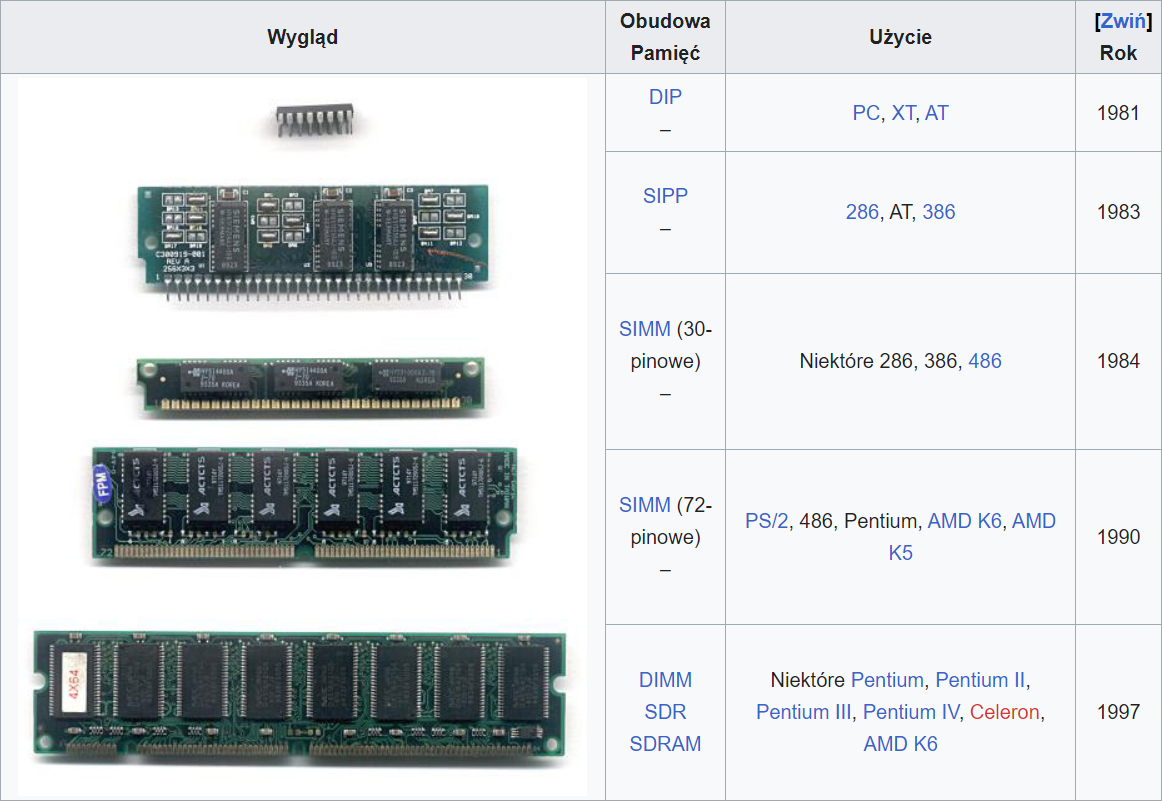
Task: Open the Pentium IV link
Action: tap(910, 712)
